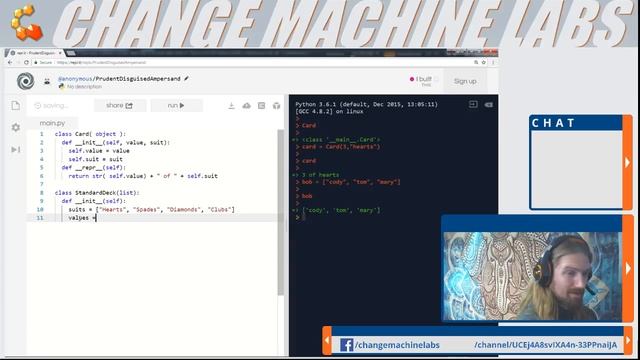Click the 'self.value = value' line
Viewport: 640px width, 360px height.
99,151
